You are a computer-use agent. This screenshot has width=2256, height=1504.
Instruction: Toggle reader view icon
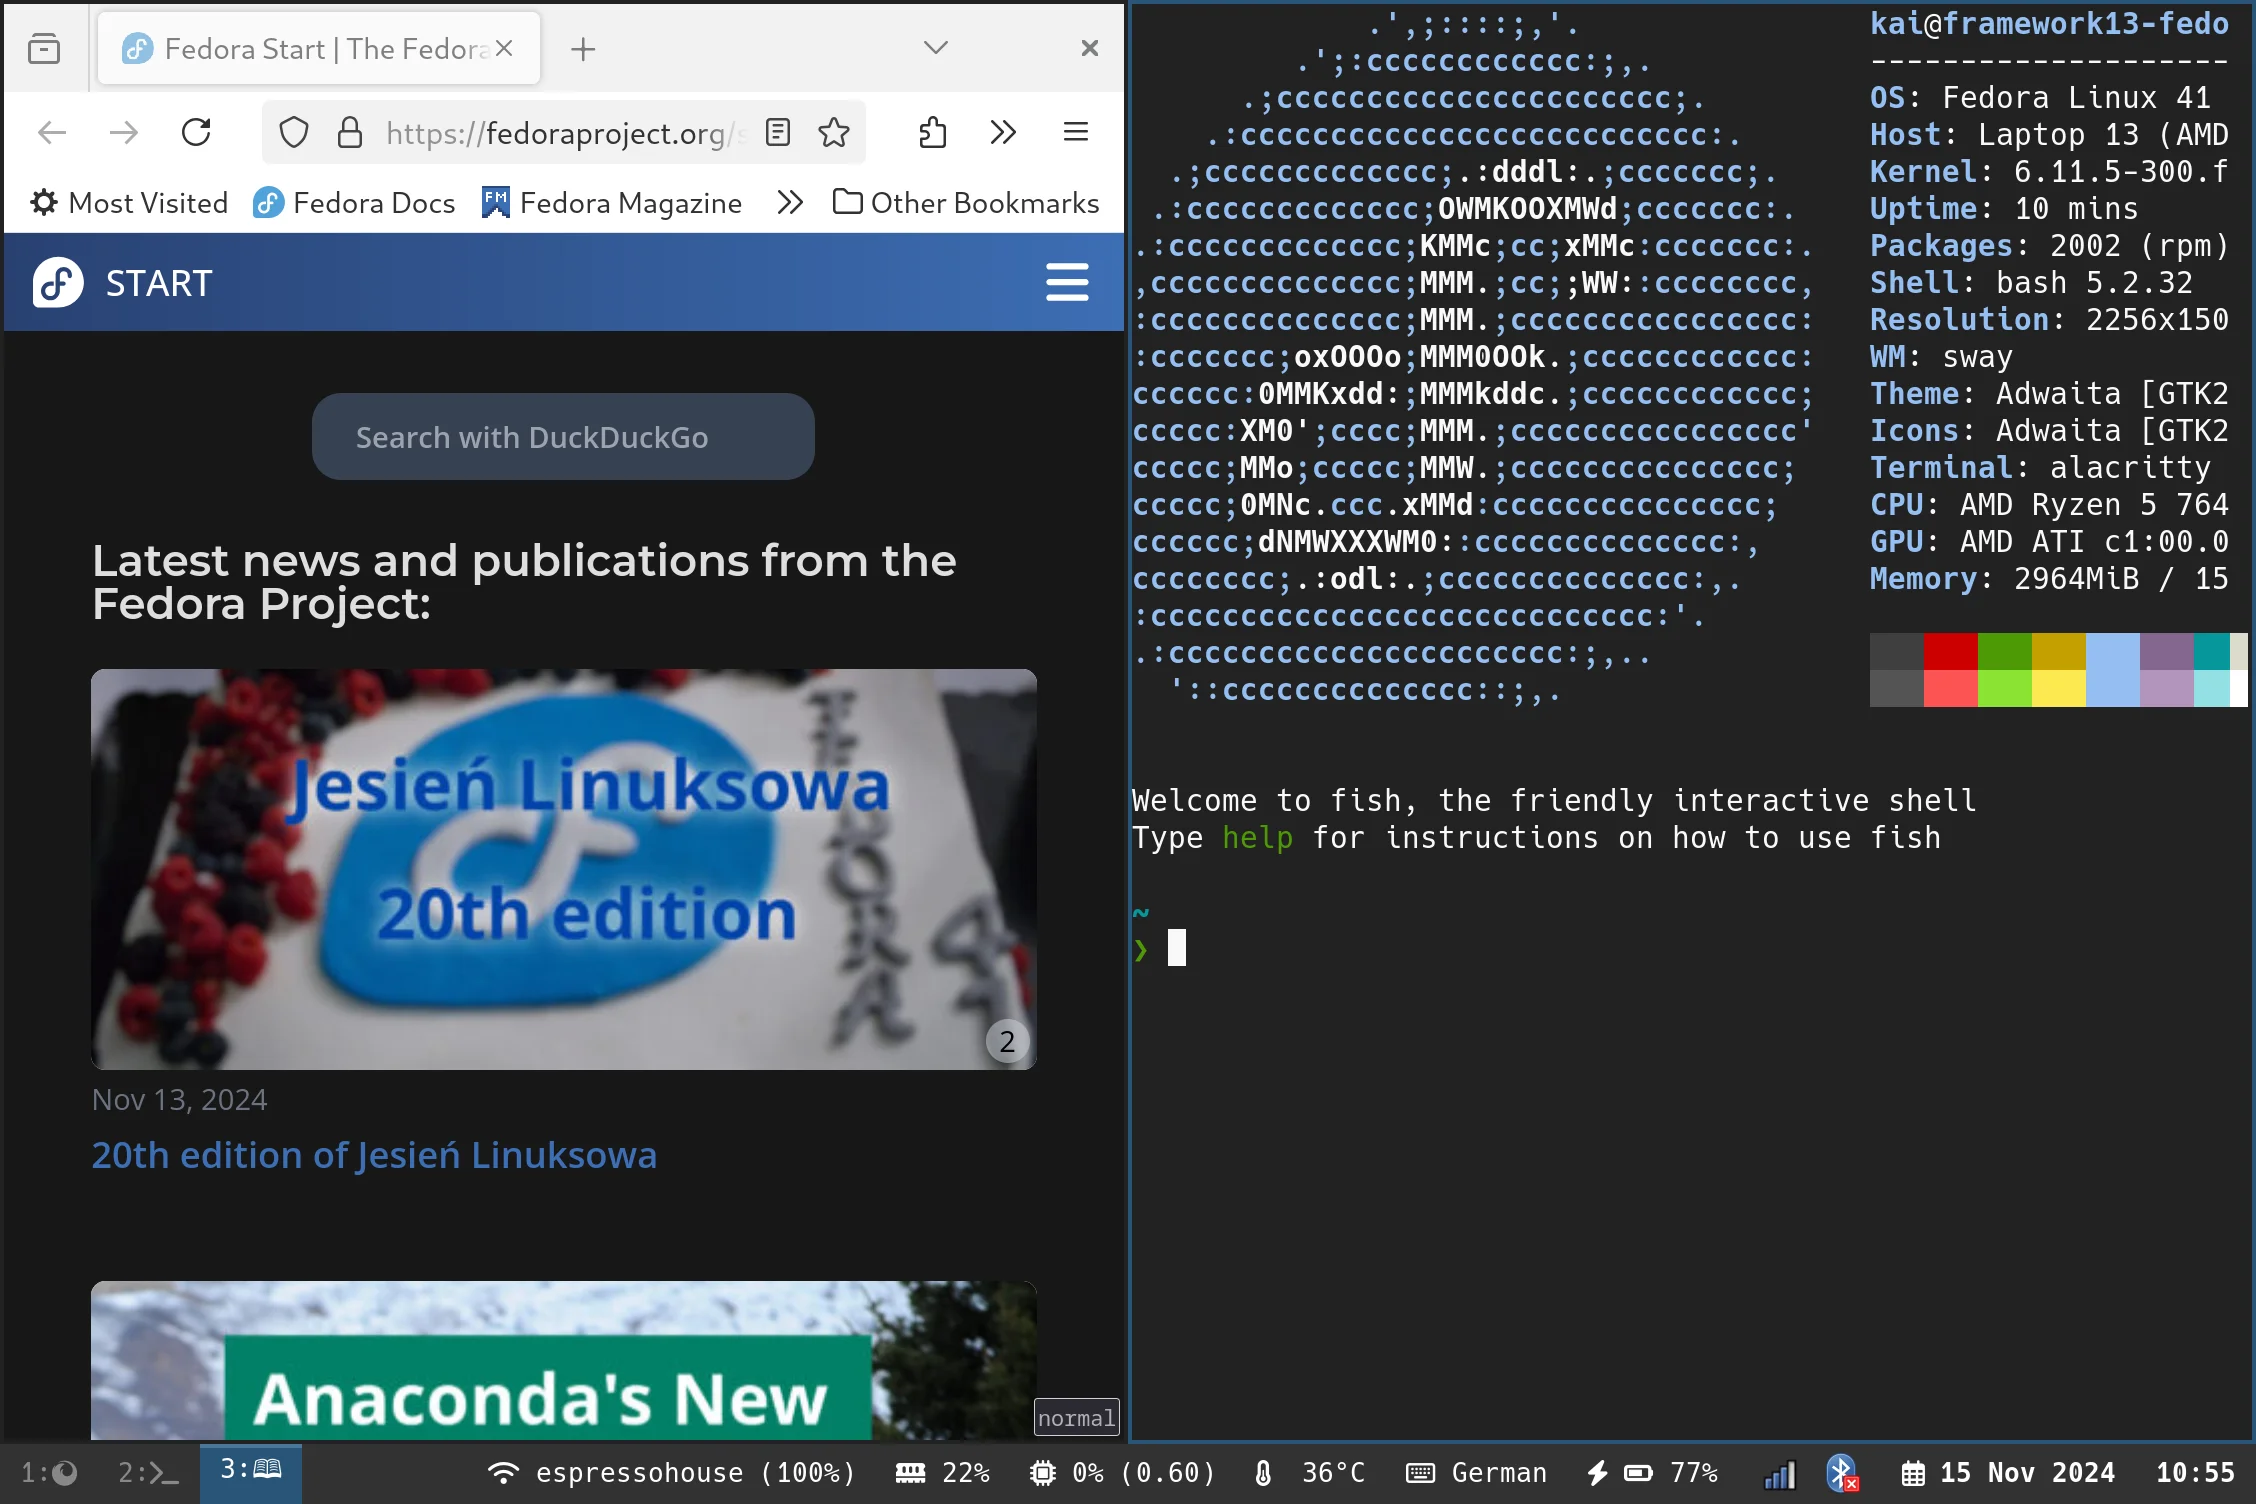778,132
